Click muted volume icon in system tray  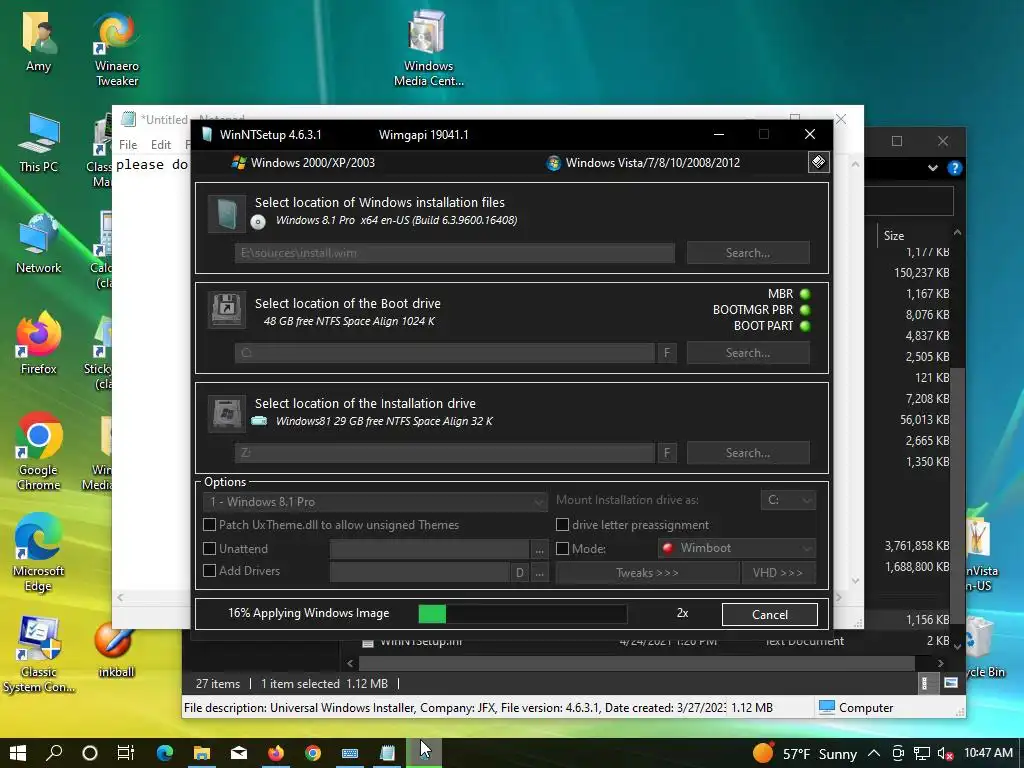point(945,754)
